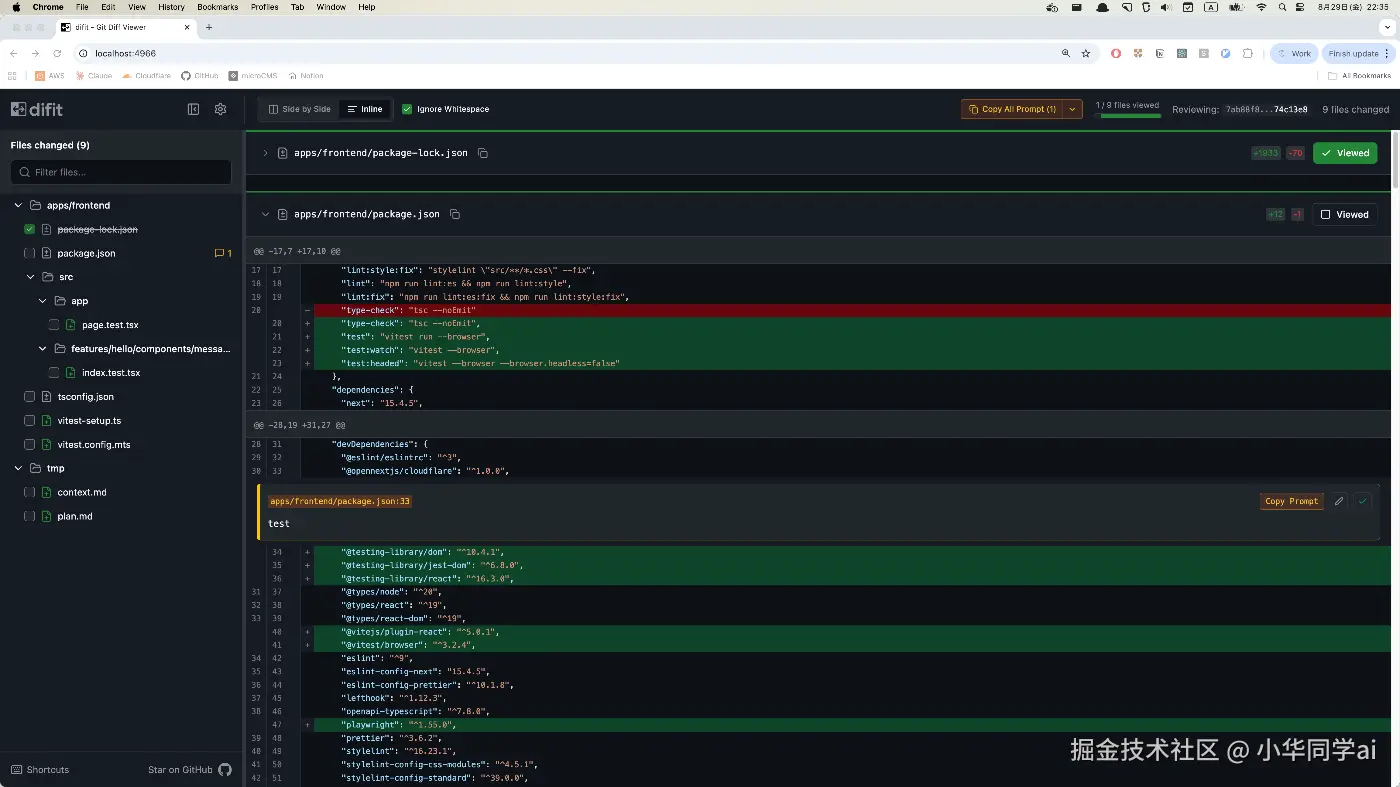Unmark package-lock.json green Viewed button
The image size is (1400, 787).
tap(1345, 153)
